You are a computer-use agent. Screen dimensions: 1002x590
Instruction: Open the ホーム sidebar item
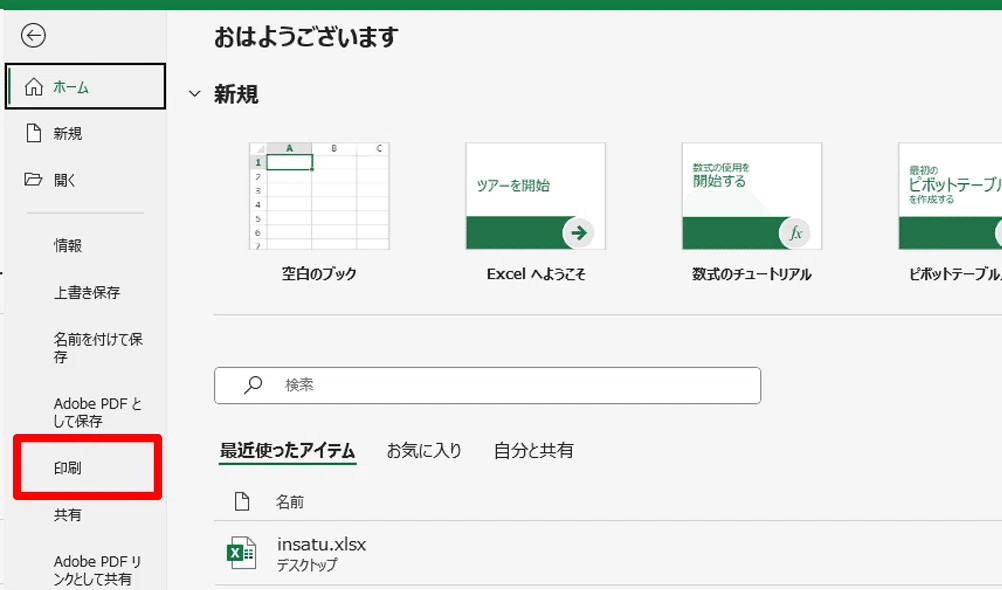pos(85,86)
